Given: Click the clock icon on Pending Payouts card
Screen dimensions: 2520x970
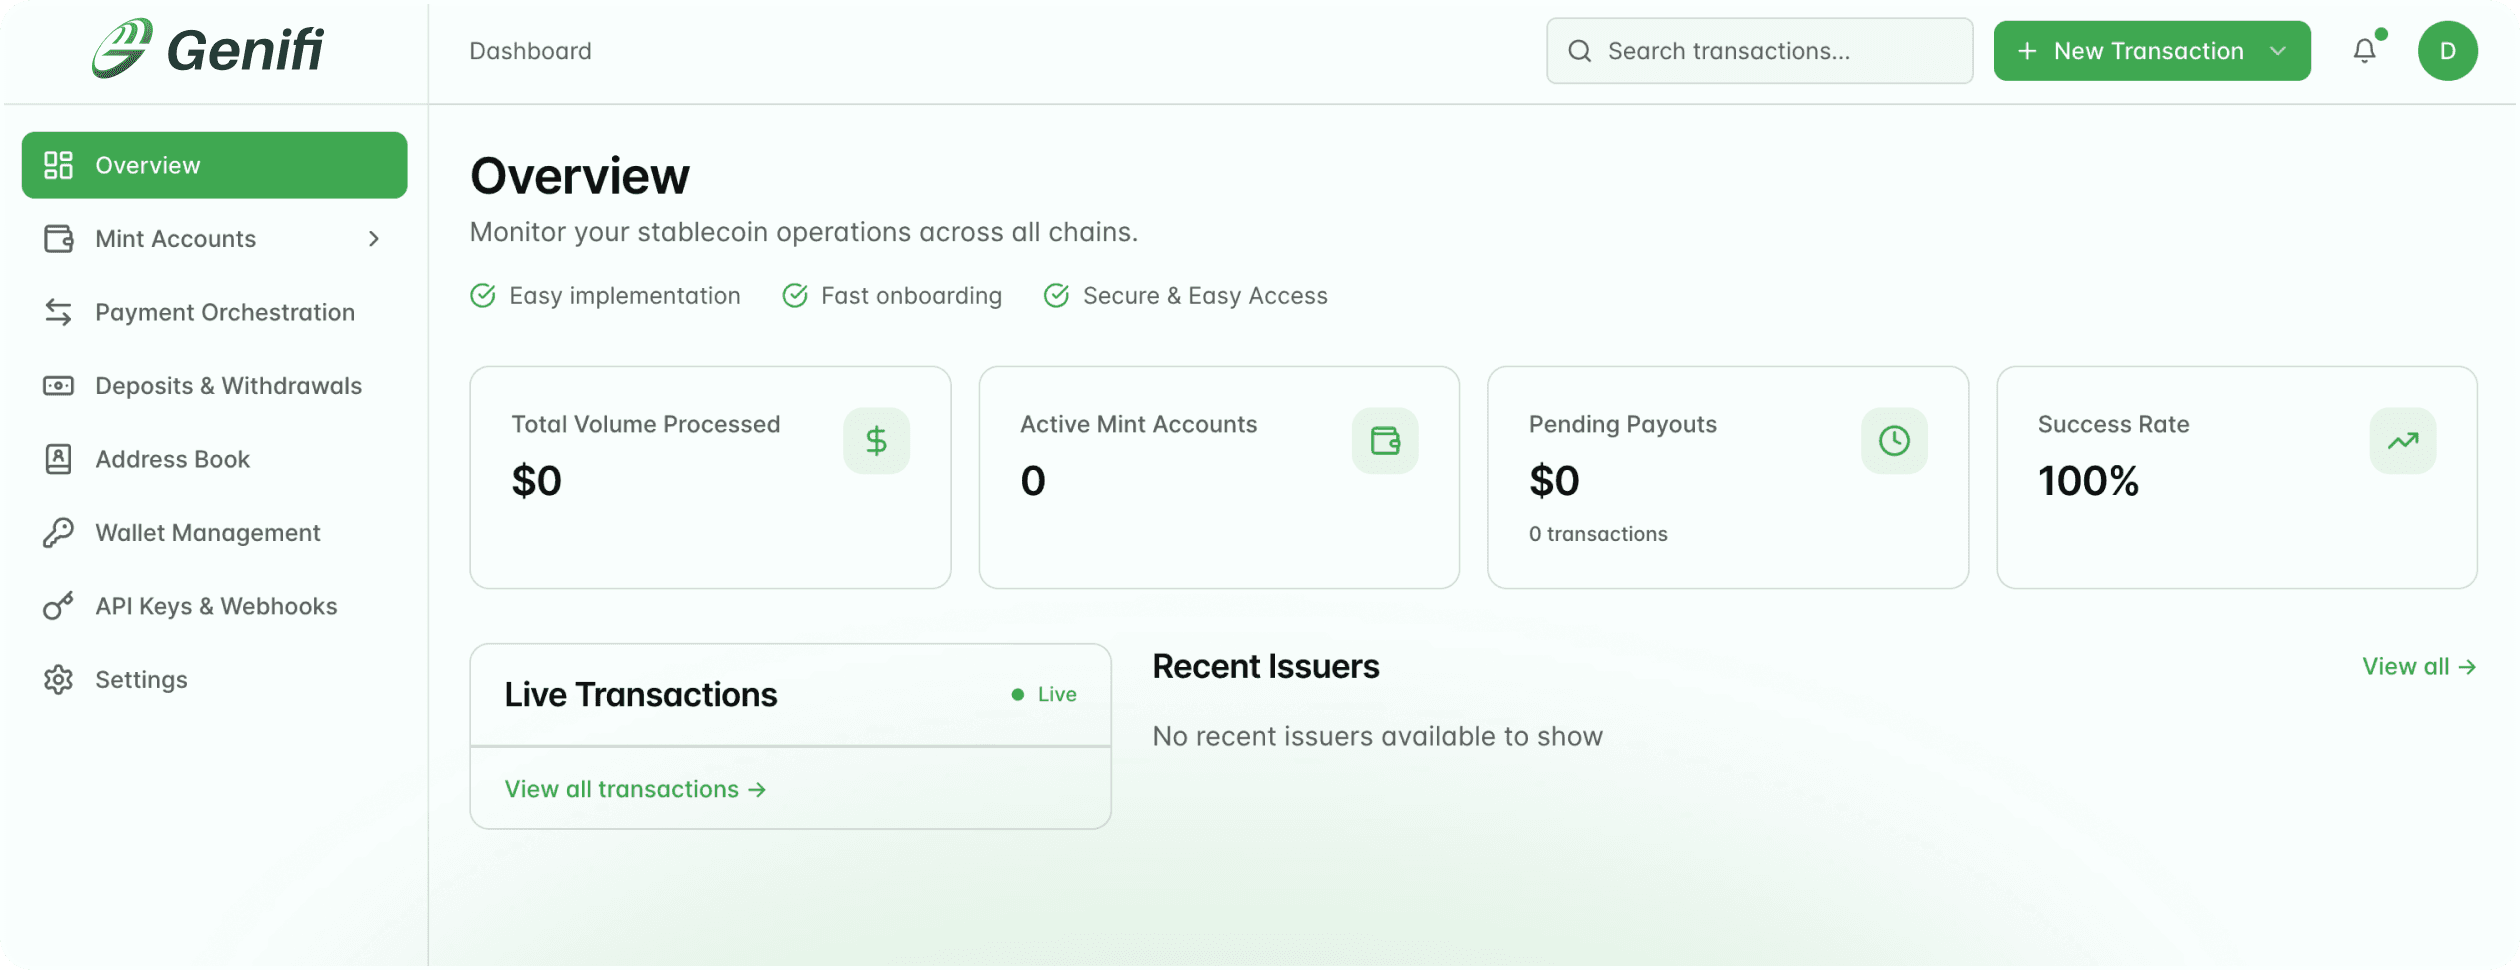Looking at the screenshot, I should click(1894, 440).
